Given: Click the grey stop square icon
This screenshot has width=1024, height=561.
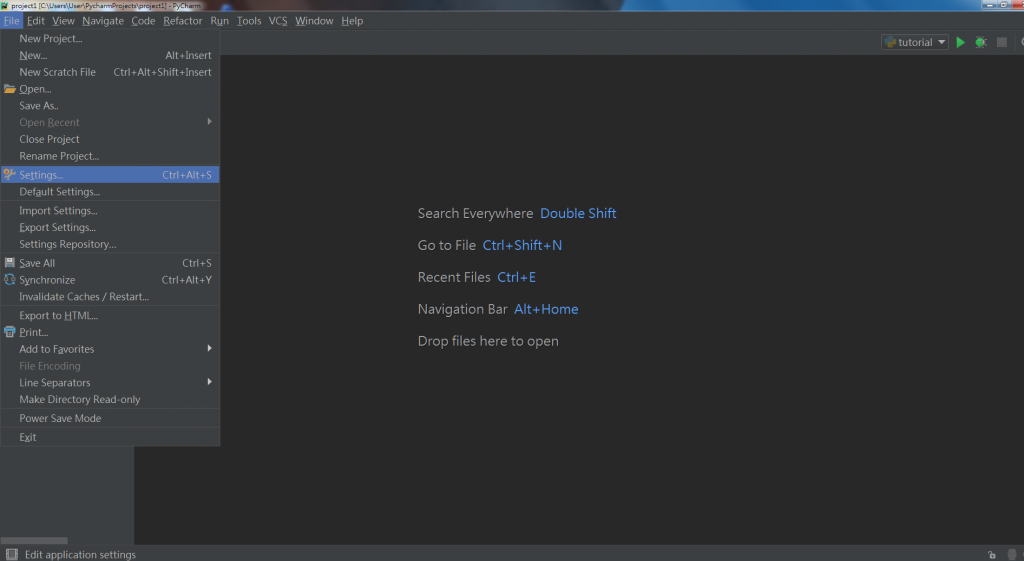Looking at the screenshot, I should coord(1001,42).
